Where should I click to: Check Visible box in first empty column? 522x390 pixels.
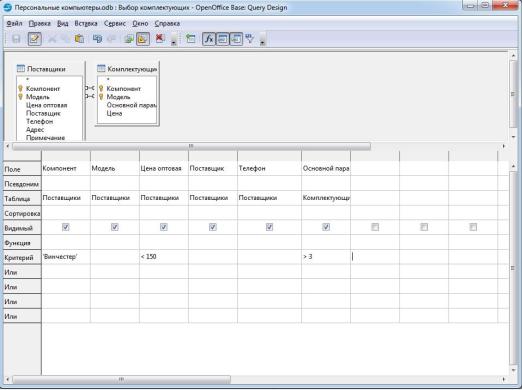[375, 227]
